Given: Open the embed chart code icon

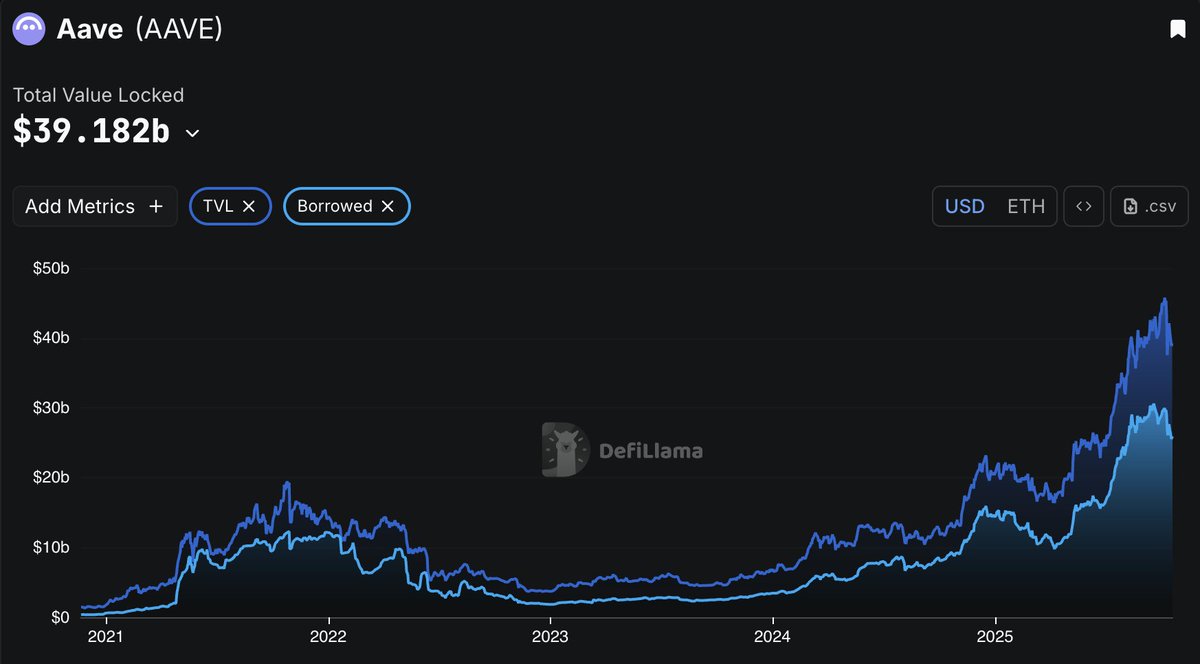Looking at the screenshot, I should pos(1083,206).
